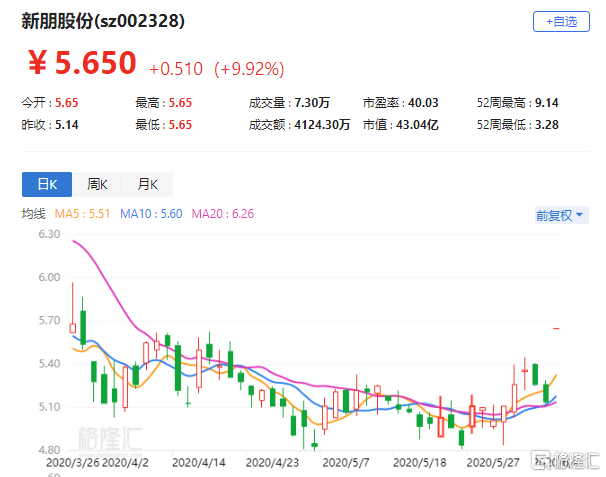Screen dimensions: 606x477
Task: Click the 6.00 price axis label
Action: 49,277
